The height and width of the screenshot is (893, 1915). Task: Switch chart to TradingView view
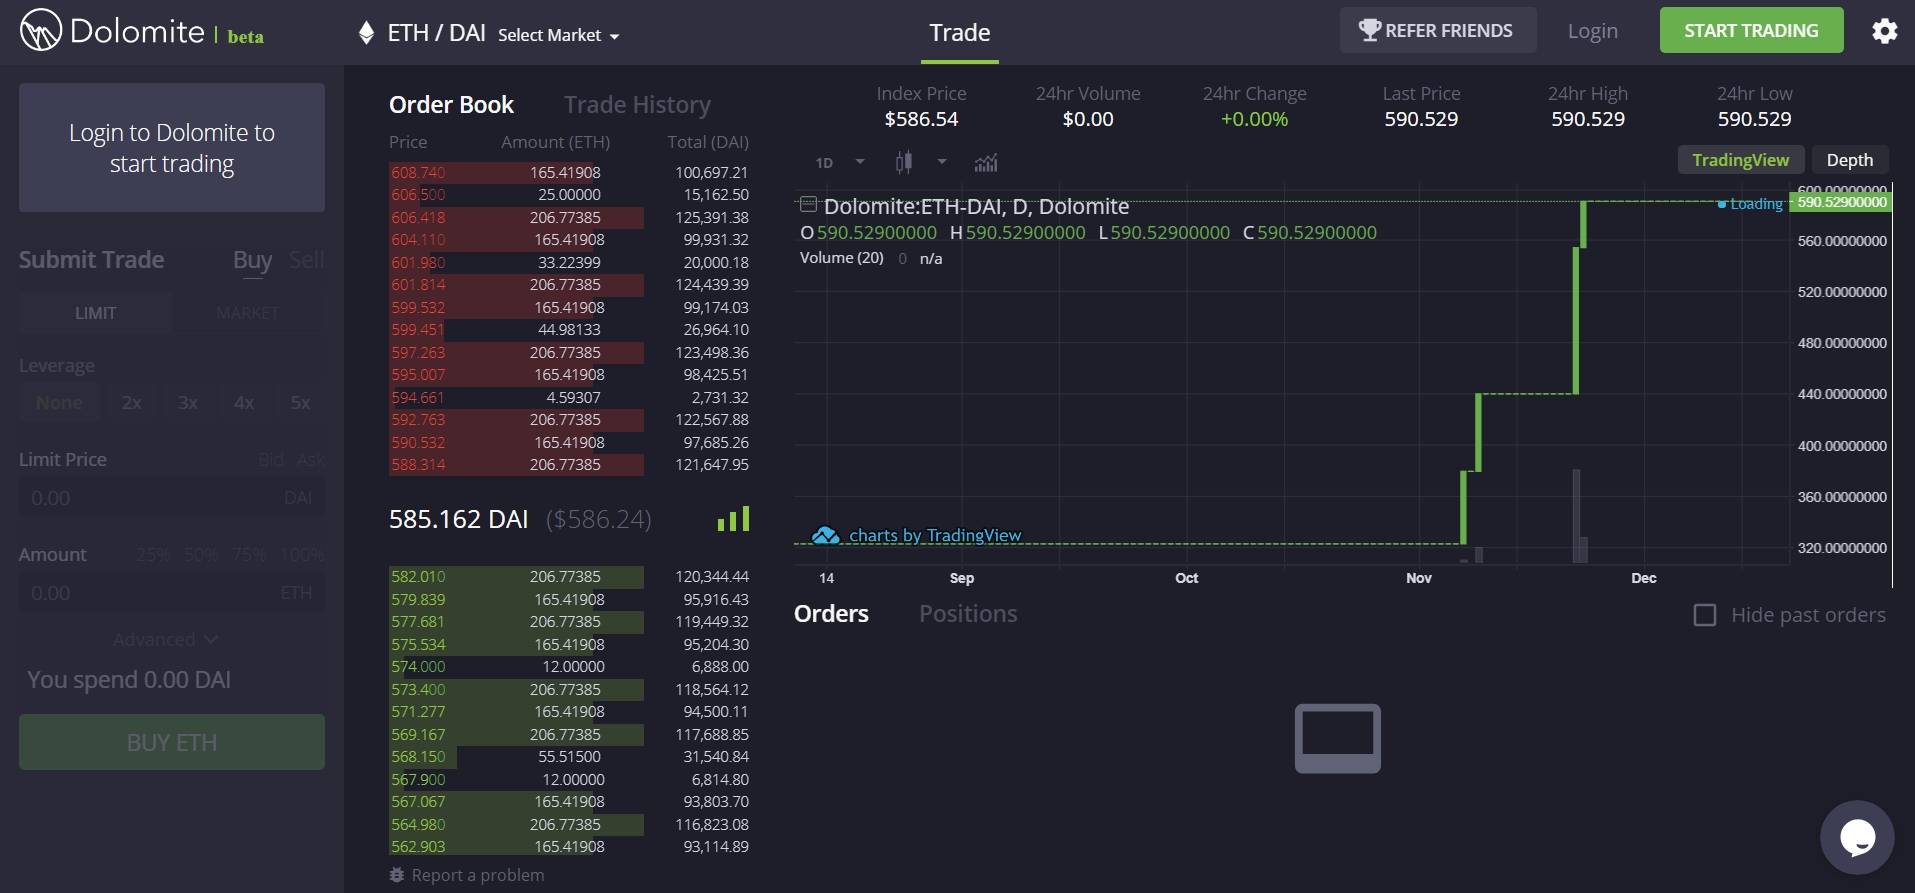(x=1740, y=160)
